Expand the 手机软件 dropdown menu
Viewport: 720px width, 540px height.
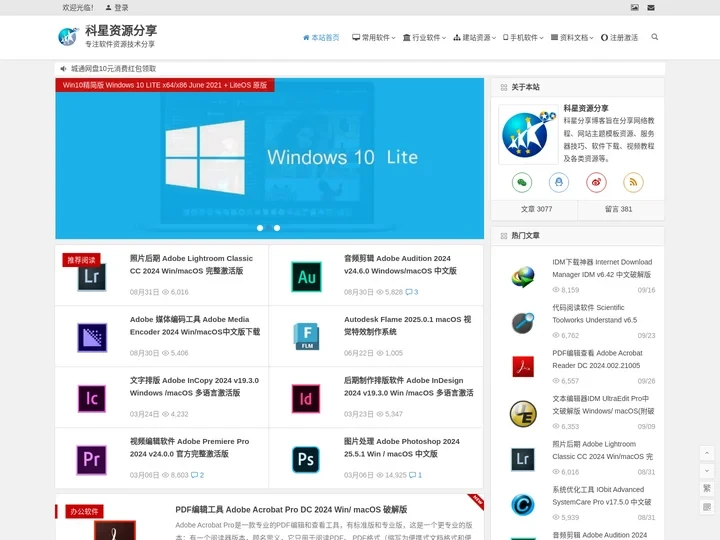coord(523,37)
